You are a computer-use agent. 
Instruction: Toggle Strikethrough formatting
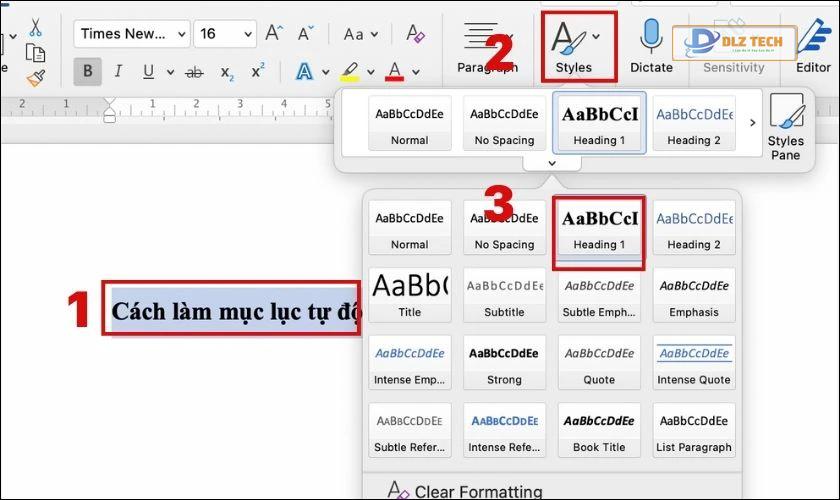[x=194, y=72]
